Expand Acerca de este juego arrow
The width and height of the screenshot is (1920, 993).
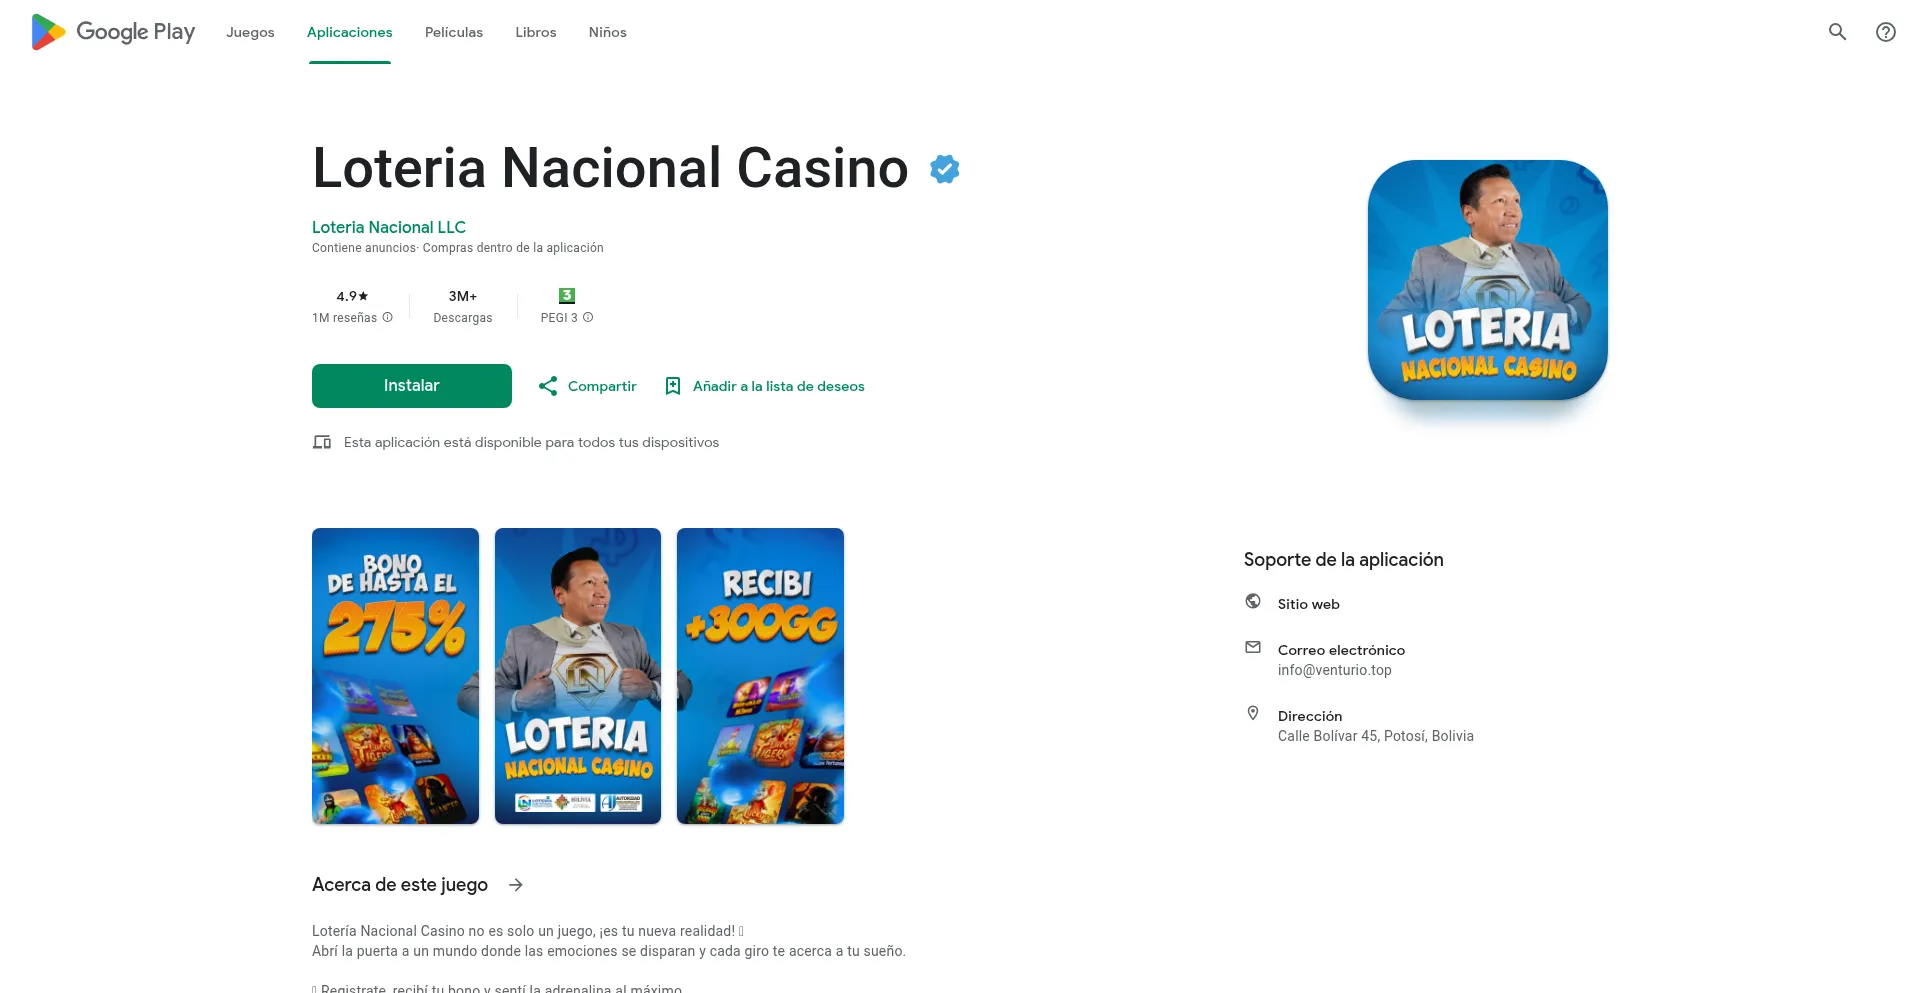tap(516, 885)
